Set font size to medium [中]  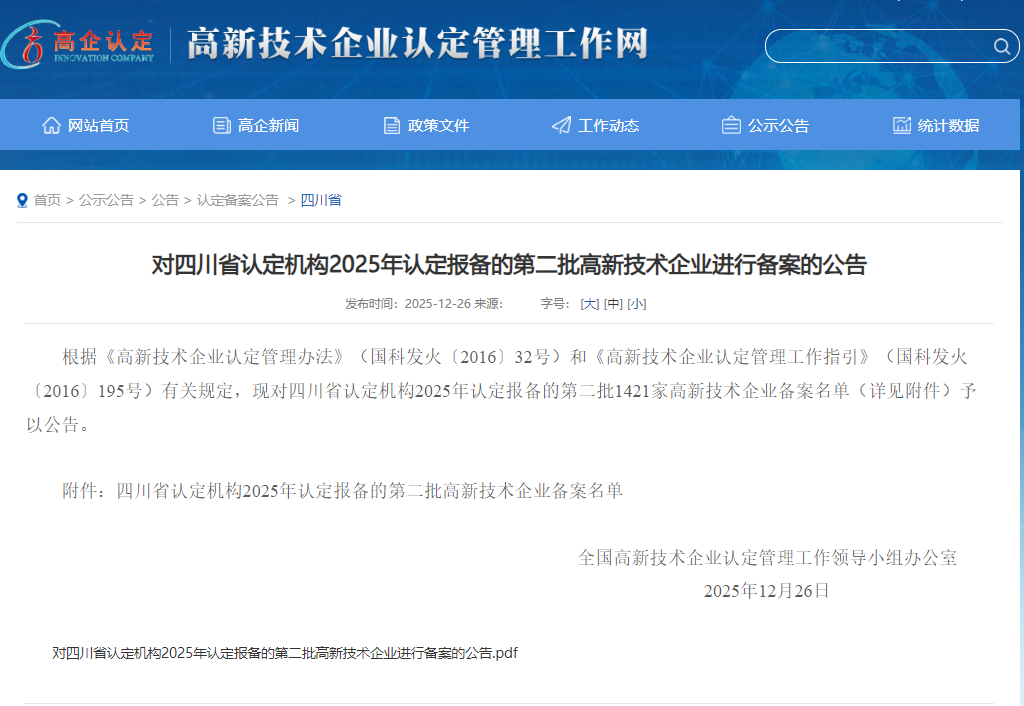click(613, 304)
